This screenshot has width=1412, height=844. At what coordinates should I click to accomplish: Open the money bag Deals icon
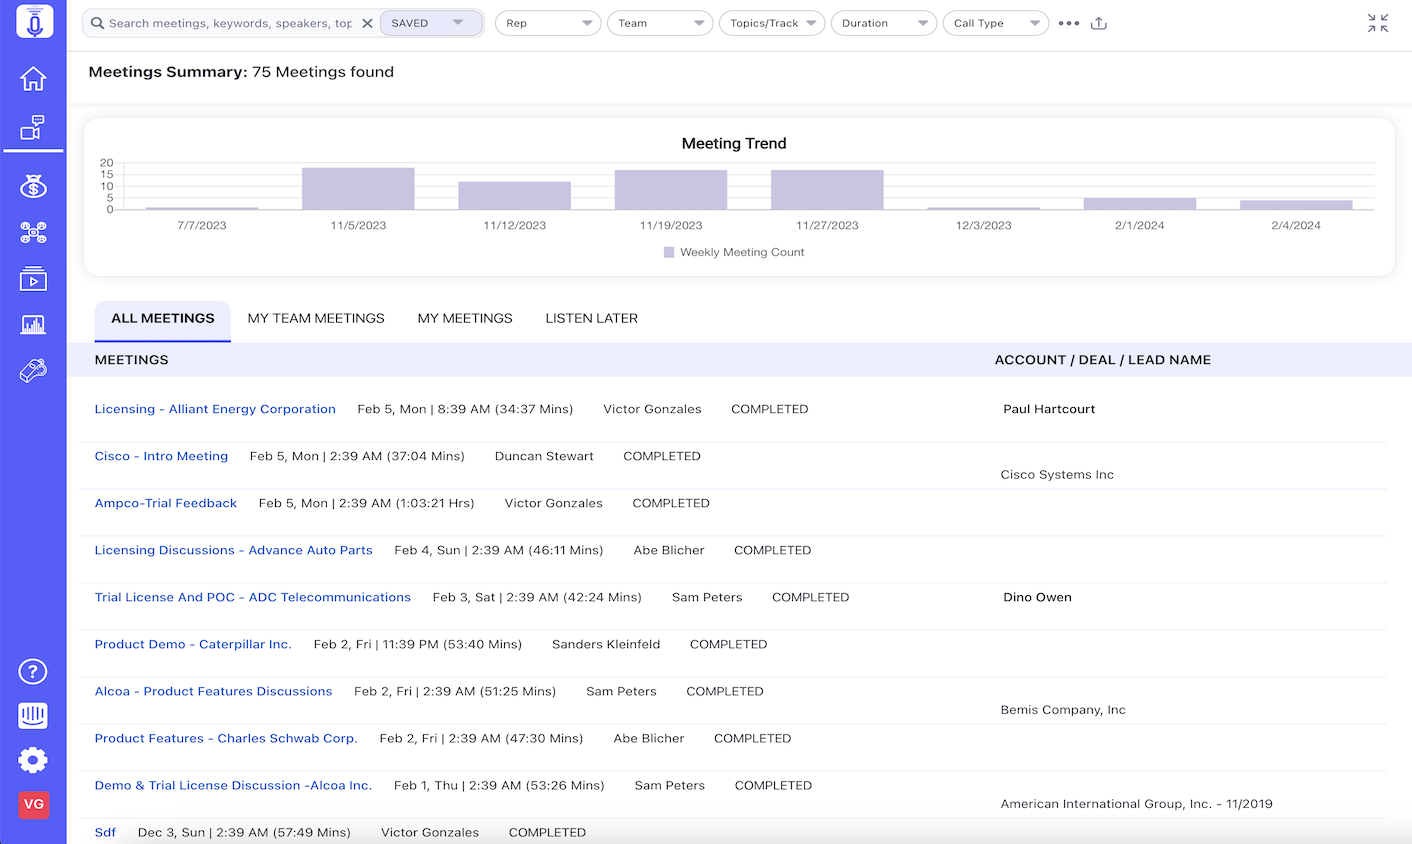[x=33, y=185]
